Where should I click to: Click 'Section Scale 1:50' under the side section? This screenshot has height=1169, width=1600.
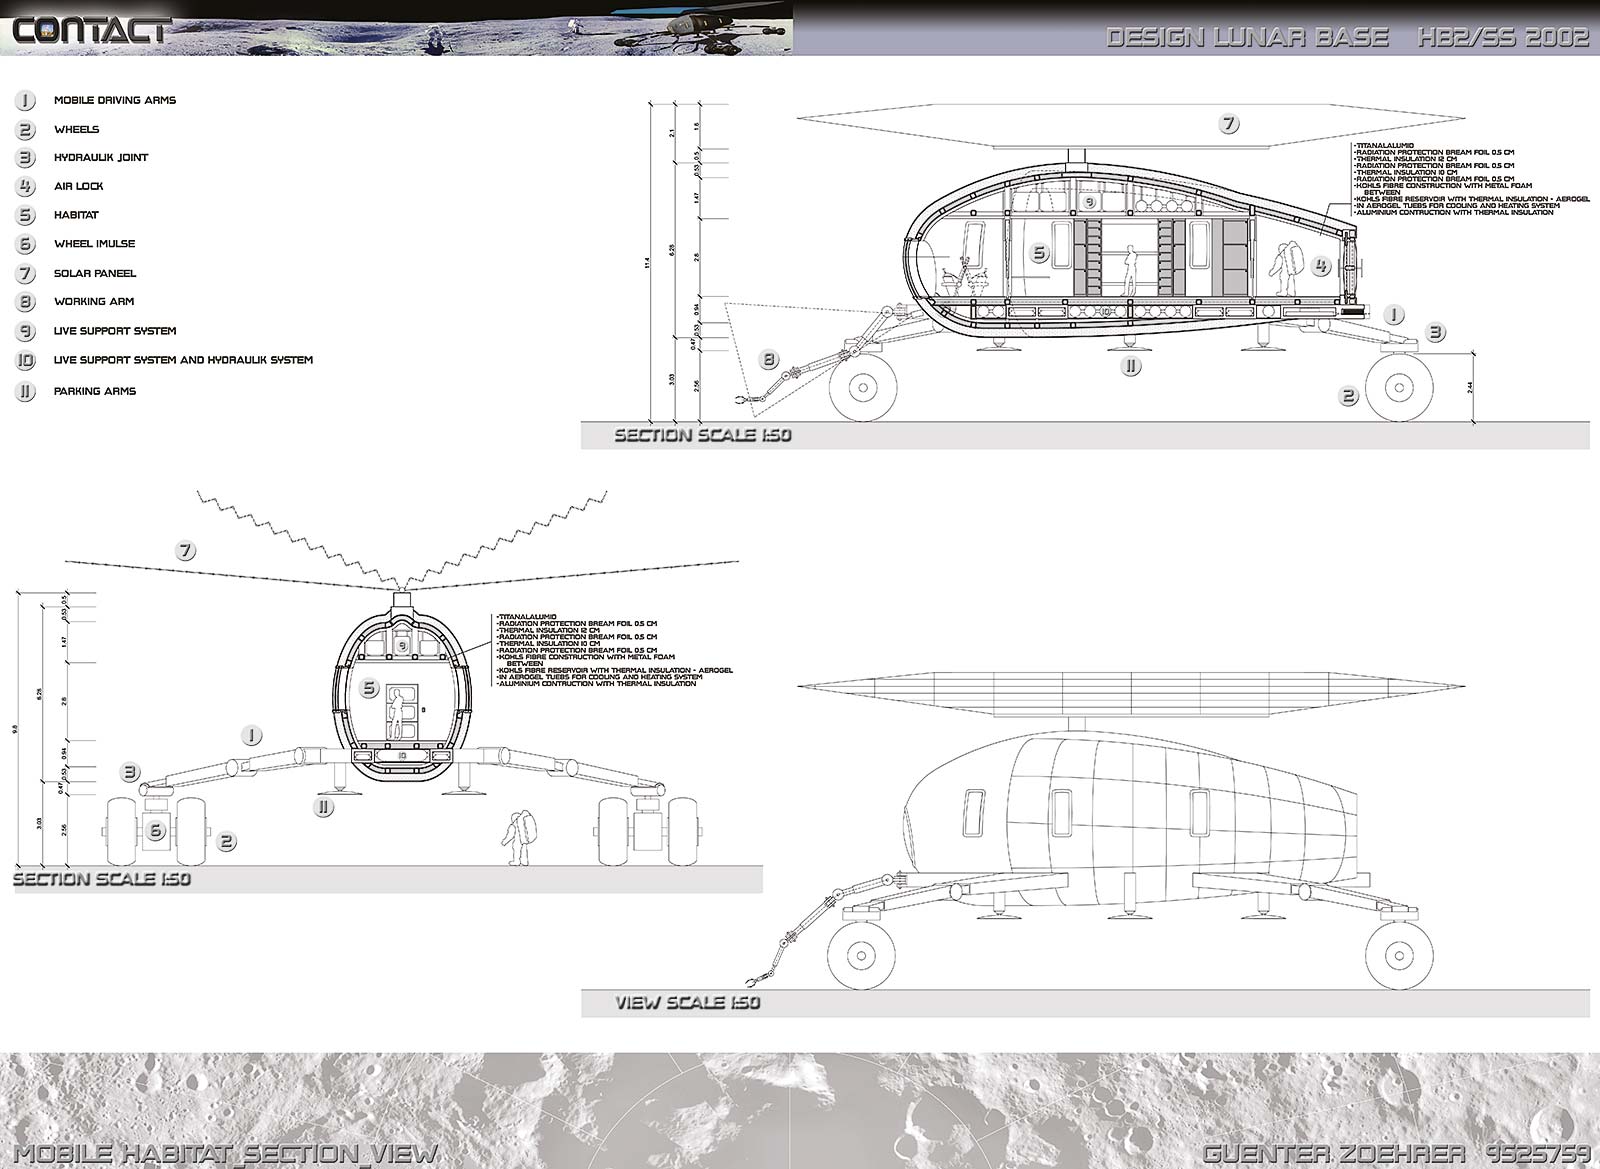coord(703,435)
